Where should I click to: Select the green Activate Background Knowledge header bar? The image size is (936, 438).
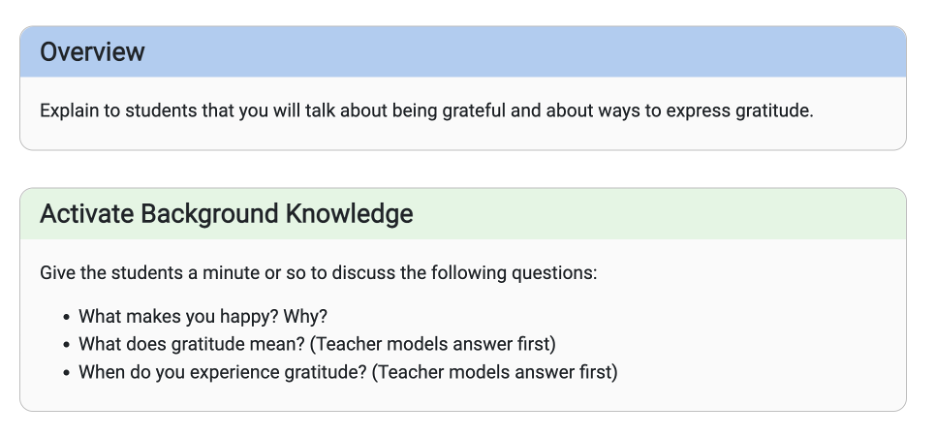463,214
